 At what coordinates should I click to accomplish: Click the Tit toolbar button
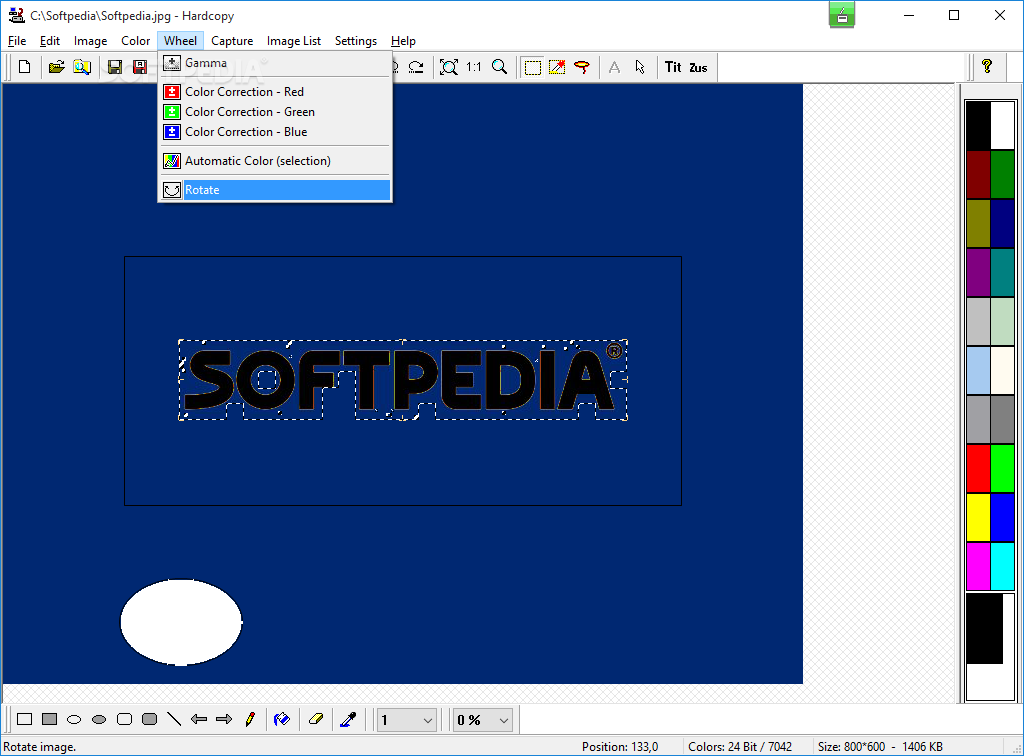tap(673, 67)
